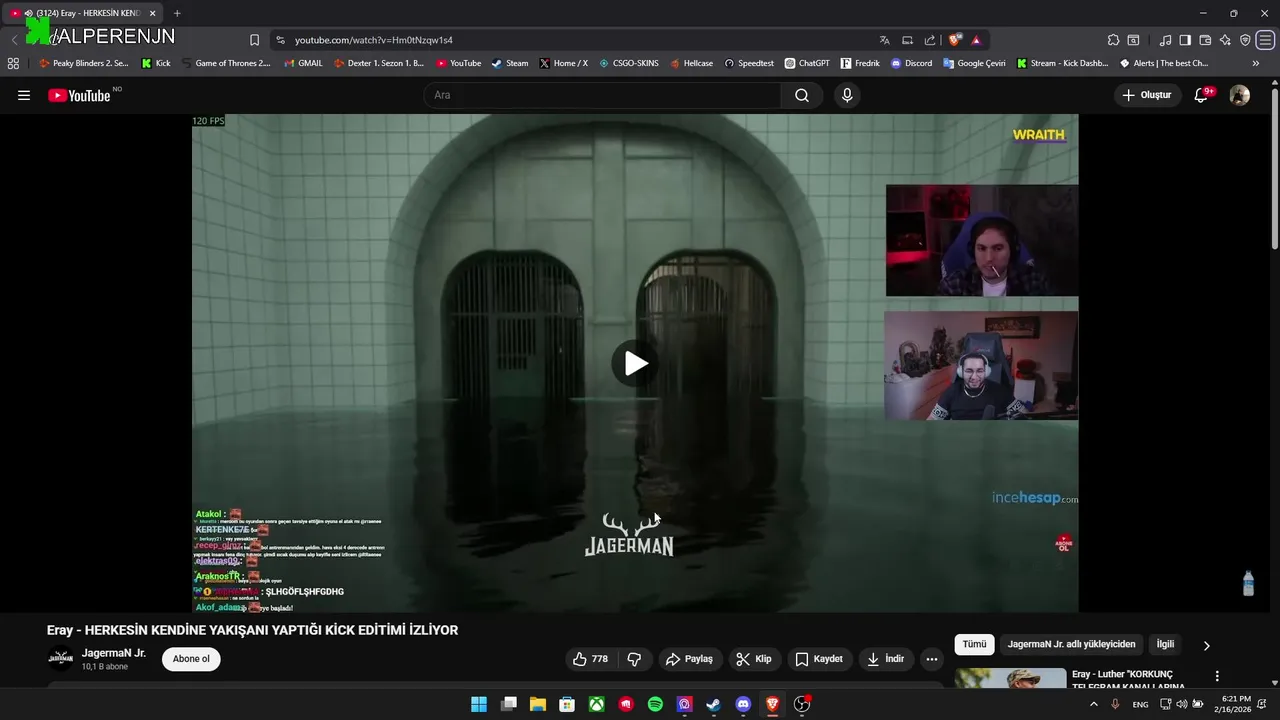The height and width of the screenshot is (720, 1280).
Task: Share the video via Paylaş
Action: click(x=689, y=659)
